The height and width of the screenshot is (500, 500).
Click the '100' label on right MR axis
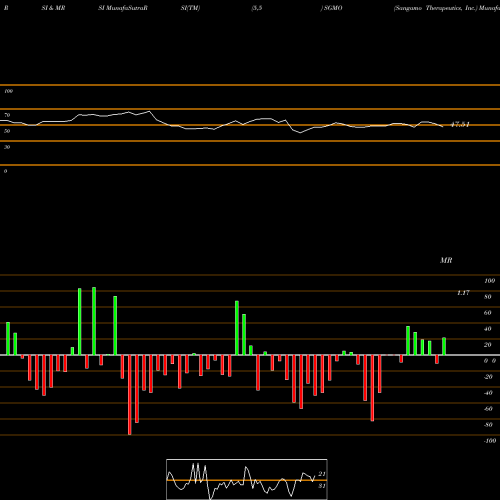click(489, 281)
